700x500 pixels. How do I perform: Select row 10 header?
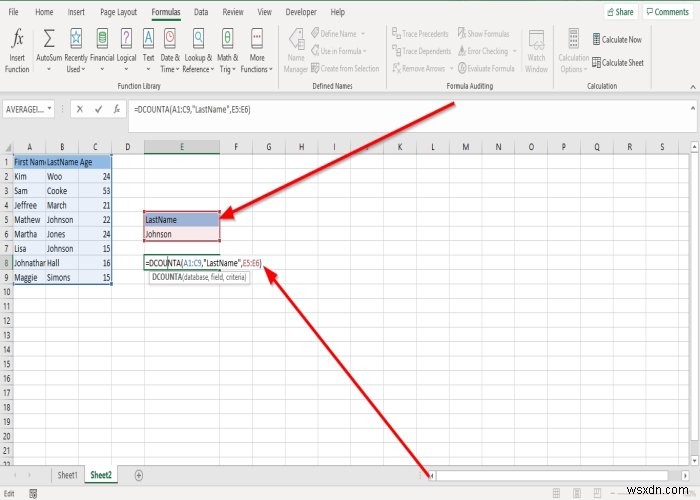[7, 292]
